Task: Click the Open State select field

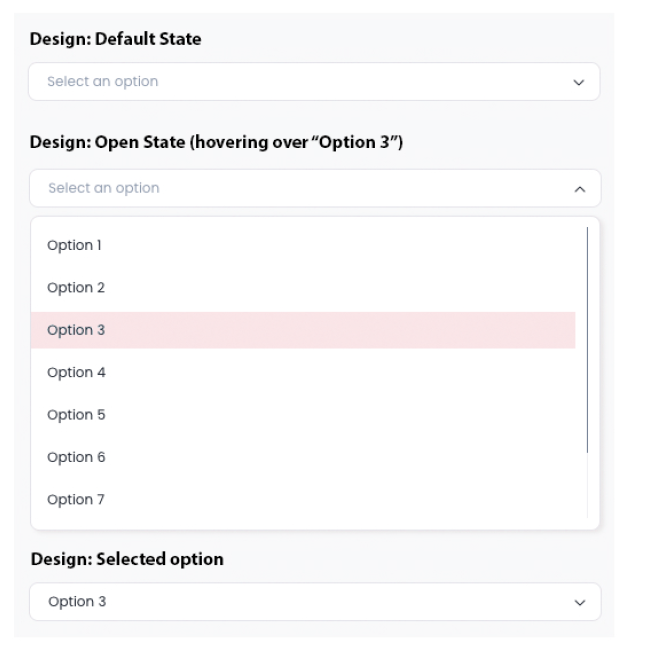Action: [x=315, y=188]
